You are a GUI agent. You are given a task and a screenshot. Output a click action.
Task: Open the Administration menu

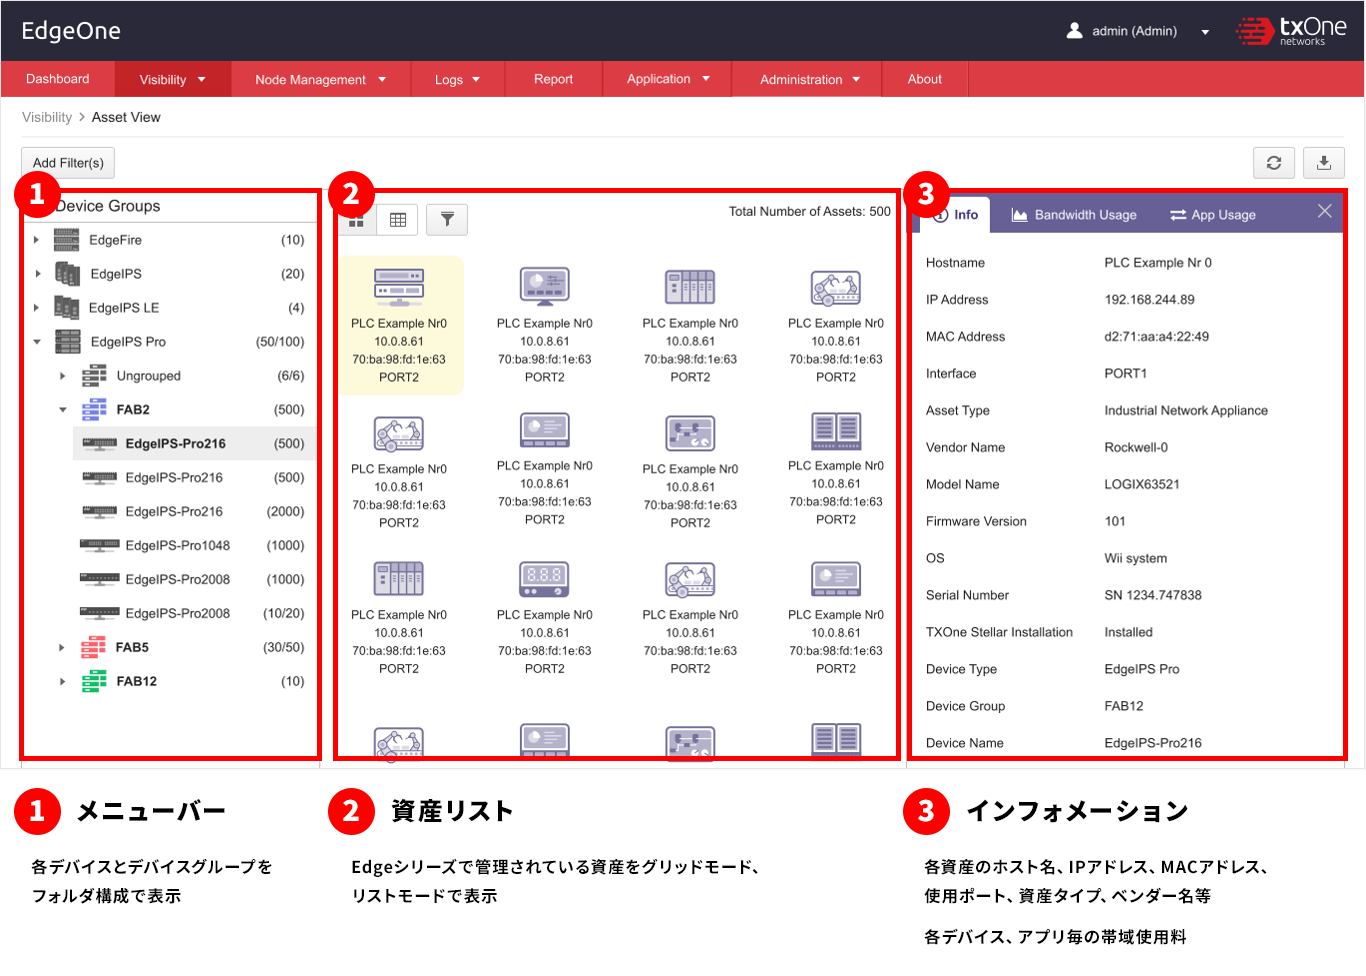(x=808, y=79)
